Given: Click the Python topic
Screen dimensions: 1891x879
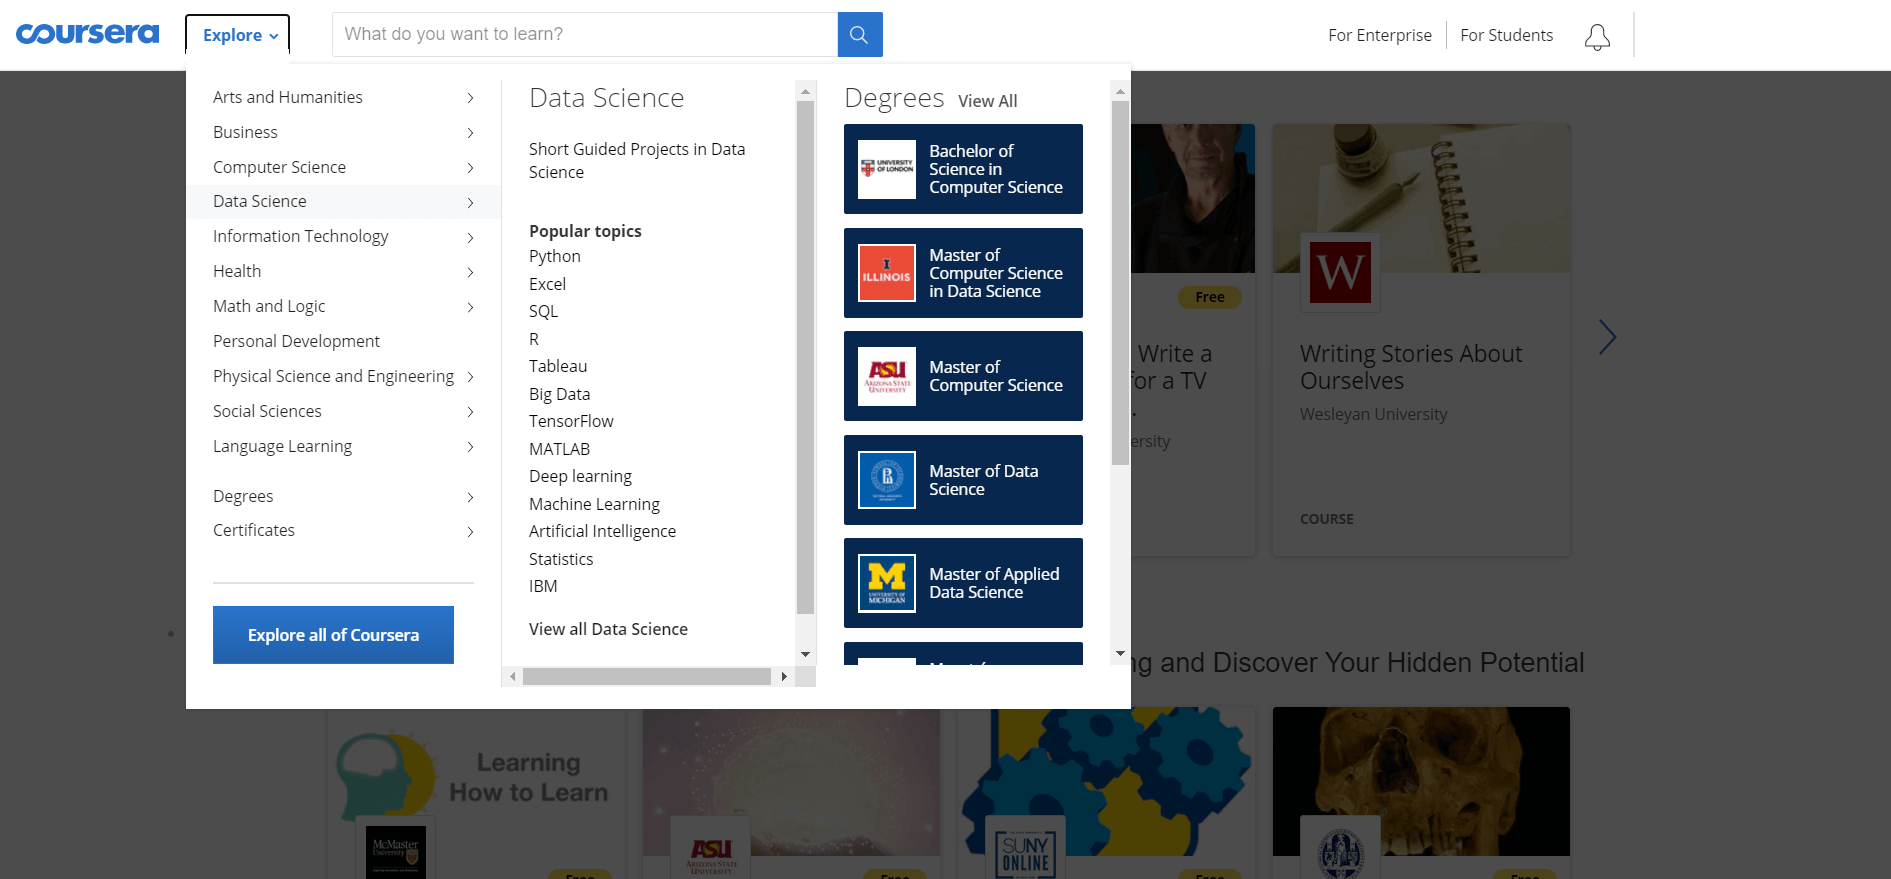Looking at the screenshot, I should click(555, 256).
